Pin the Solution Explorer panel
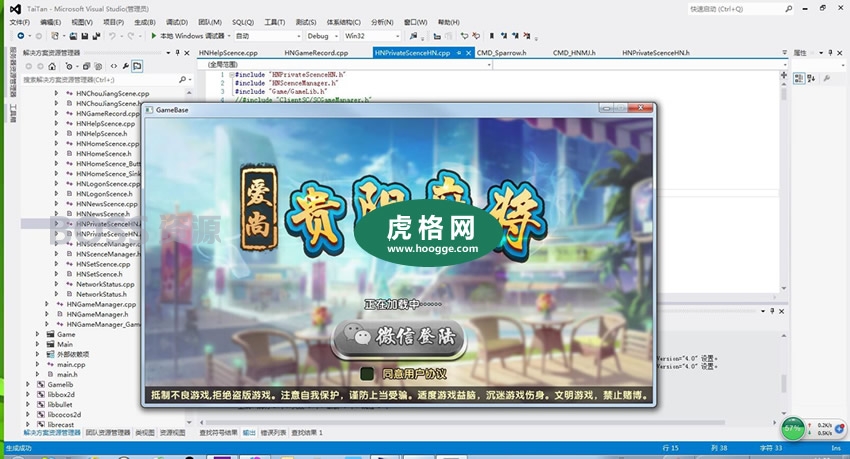 click(177, 53)
